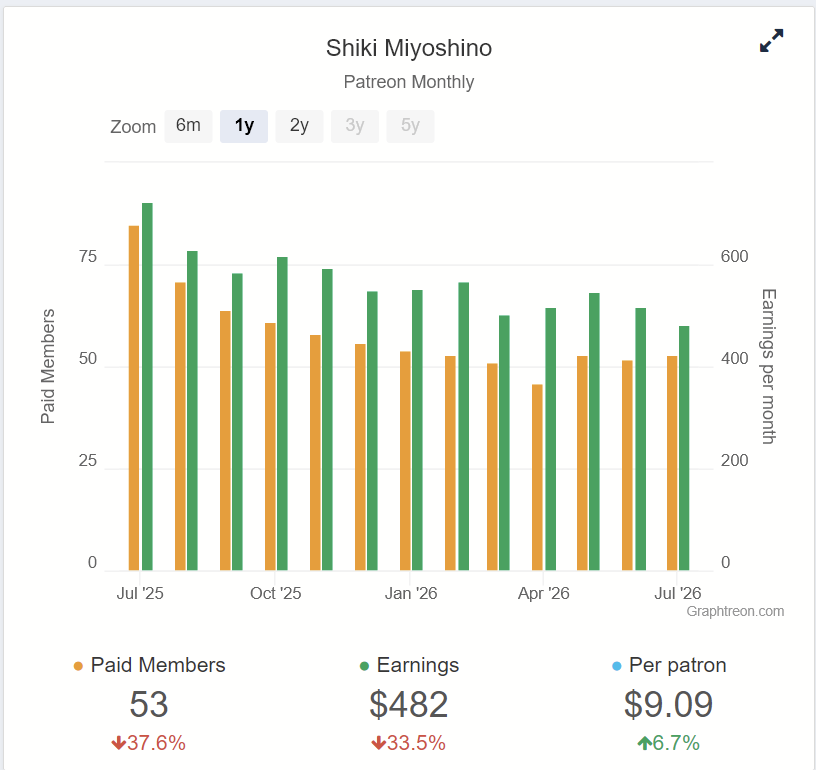Select the 2y zoom range
This screenshot has width=816, height=770.
click(299, 126)
